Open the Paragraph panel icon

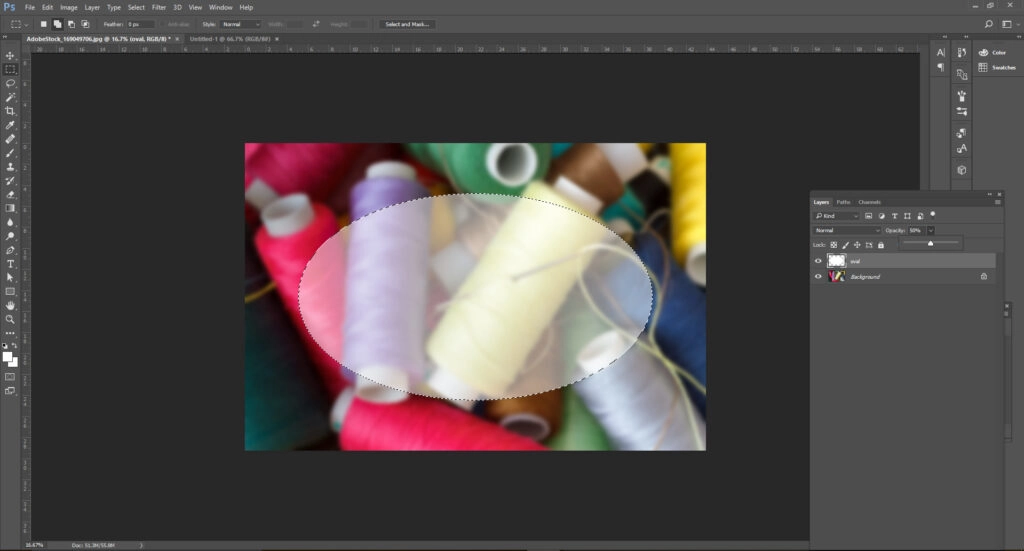(x=940, y=67)
